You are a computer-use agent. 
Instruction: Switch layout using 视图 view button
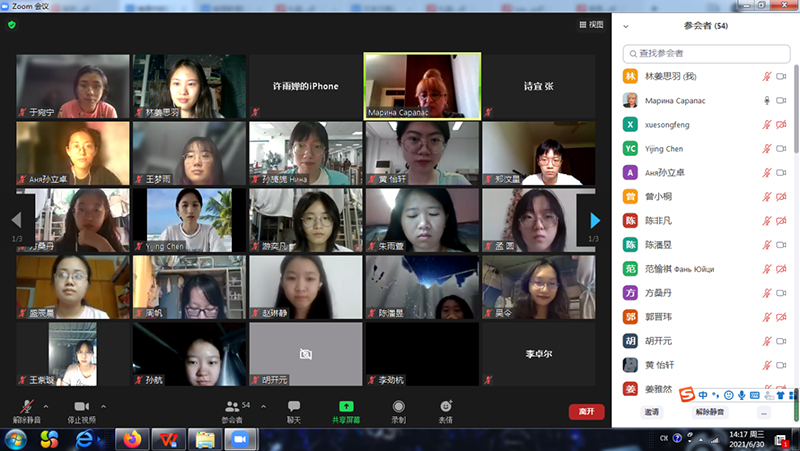coord(591,25)
